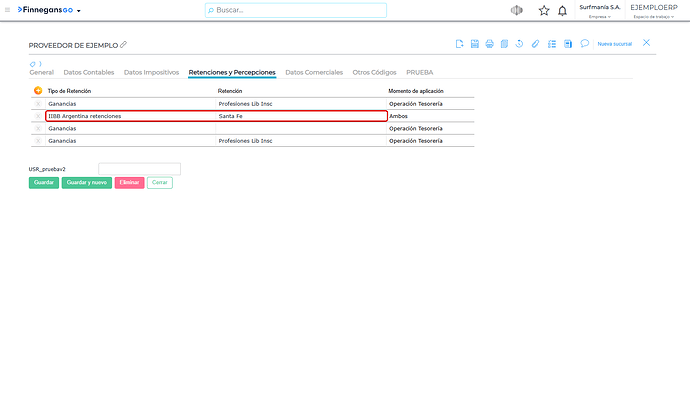Click the Guardar y nuevo button

pyautogui.click(x=87, y=183)
